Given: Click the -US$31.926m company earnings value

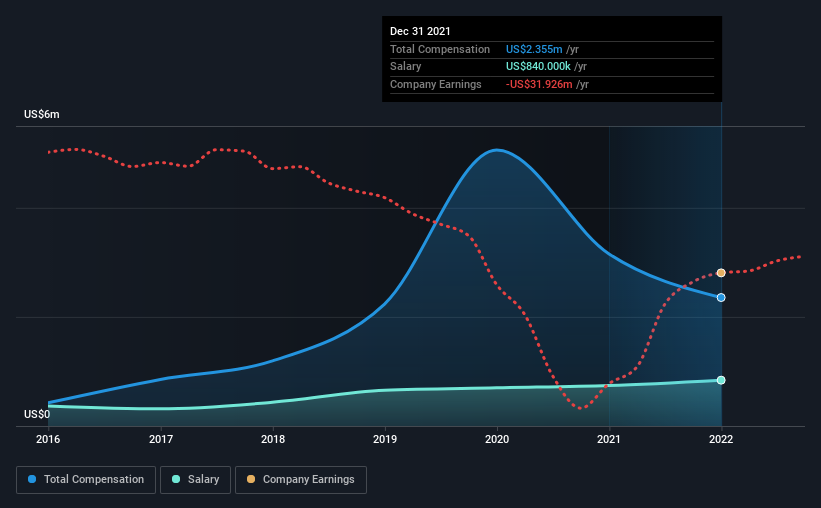Looking at the screenshot, I should tap(539, 84).
